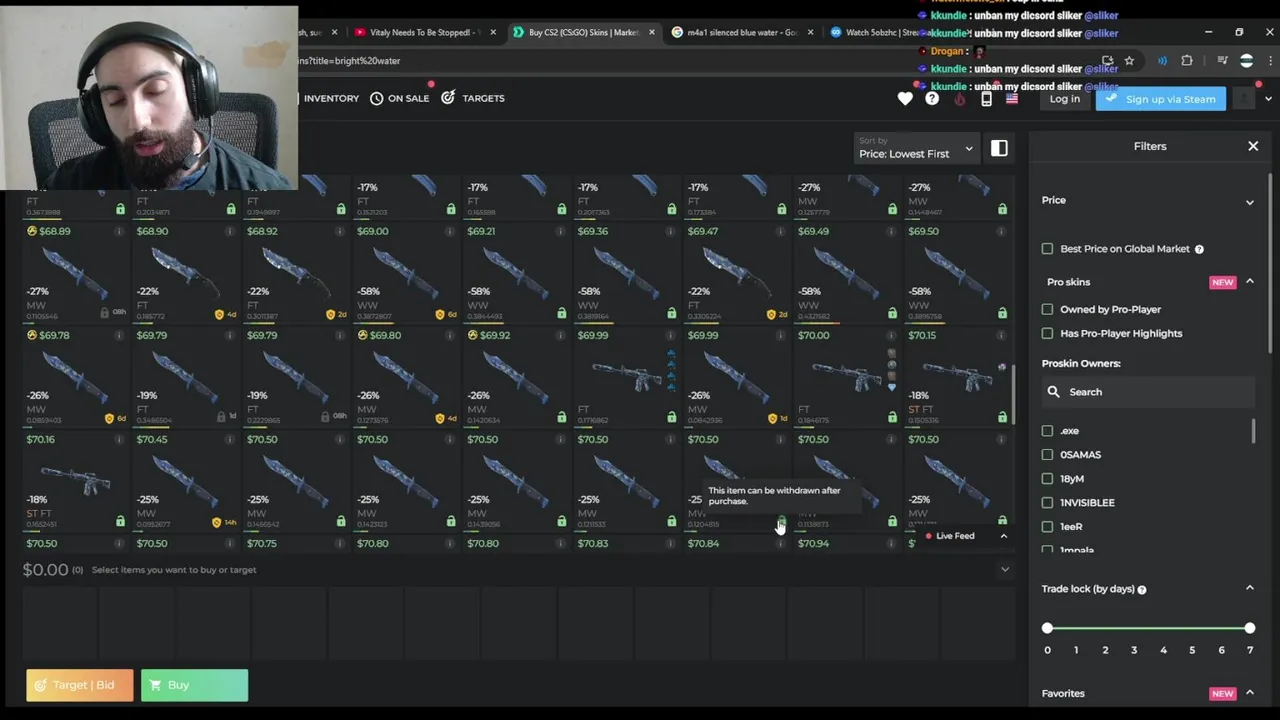Show info for the $70.16 item
The height and width of the screenshot is (720, 1280).
coord(119,439)
